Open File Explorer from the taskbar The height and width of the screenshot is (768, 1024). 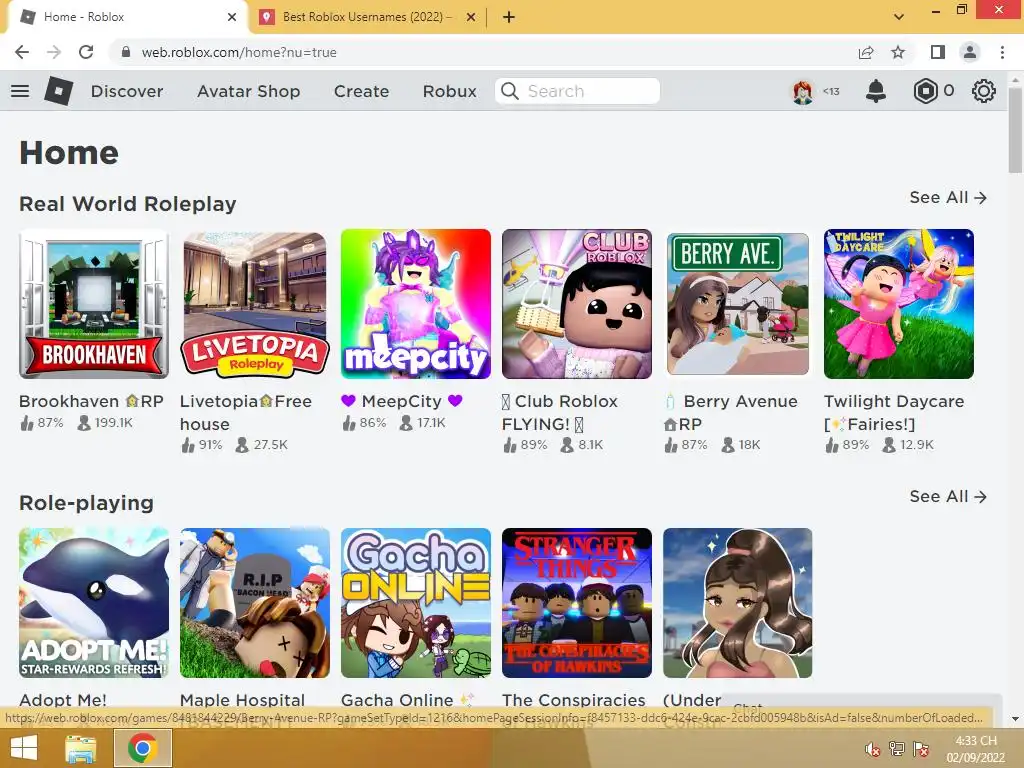[x=80, y=748]
